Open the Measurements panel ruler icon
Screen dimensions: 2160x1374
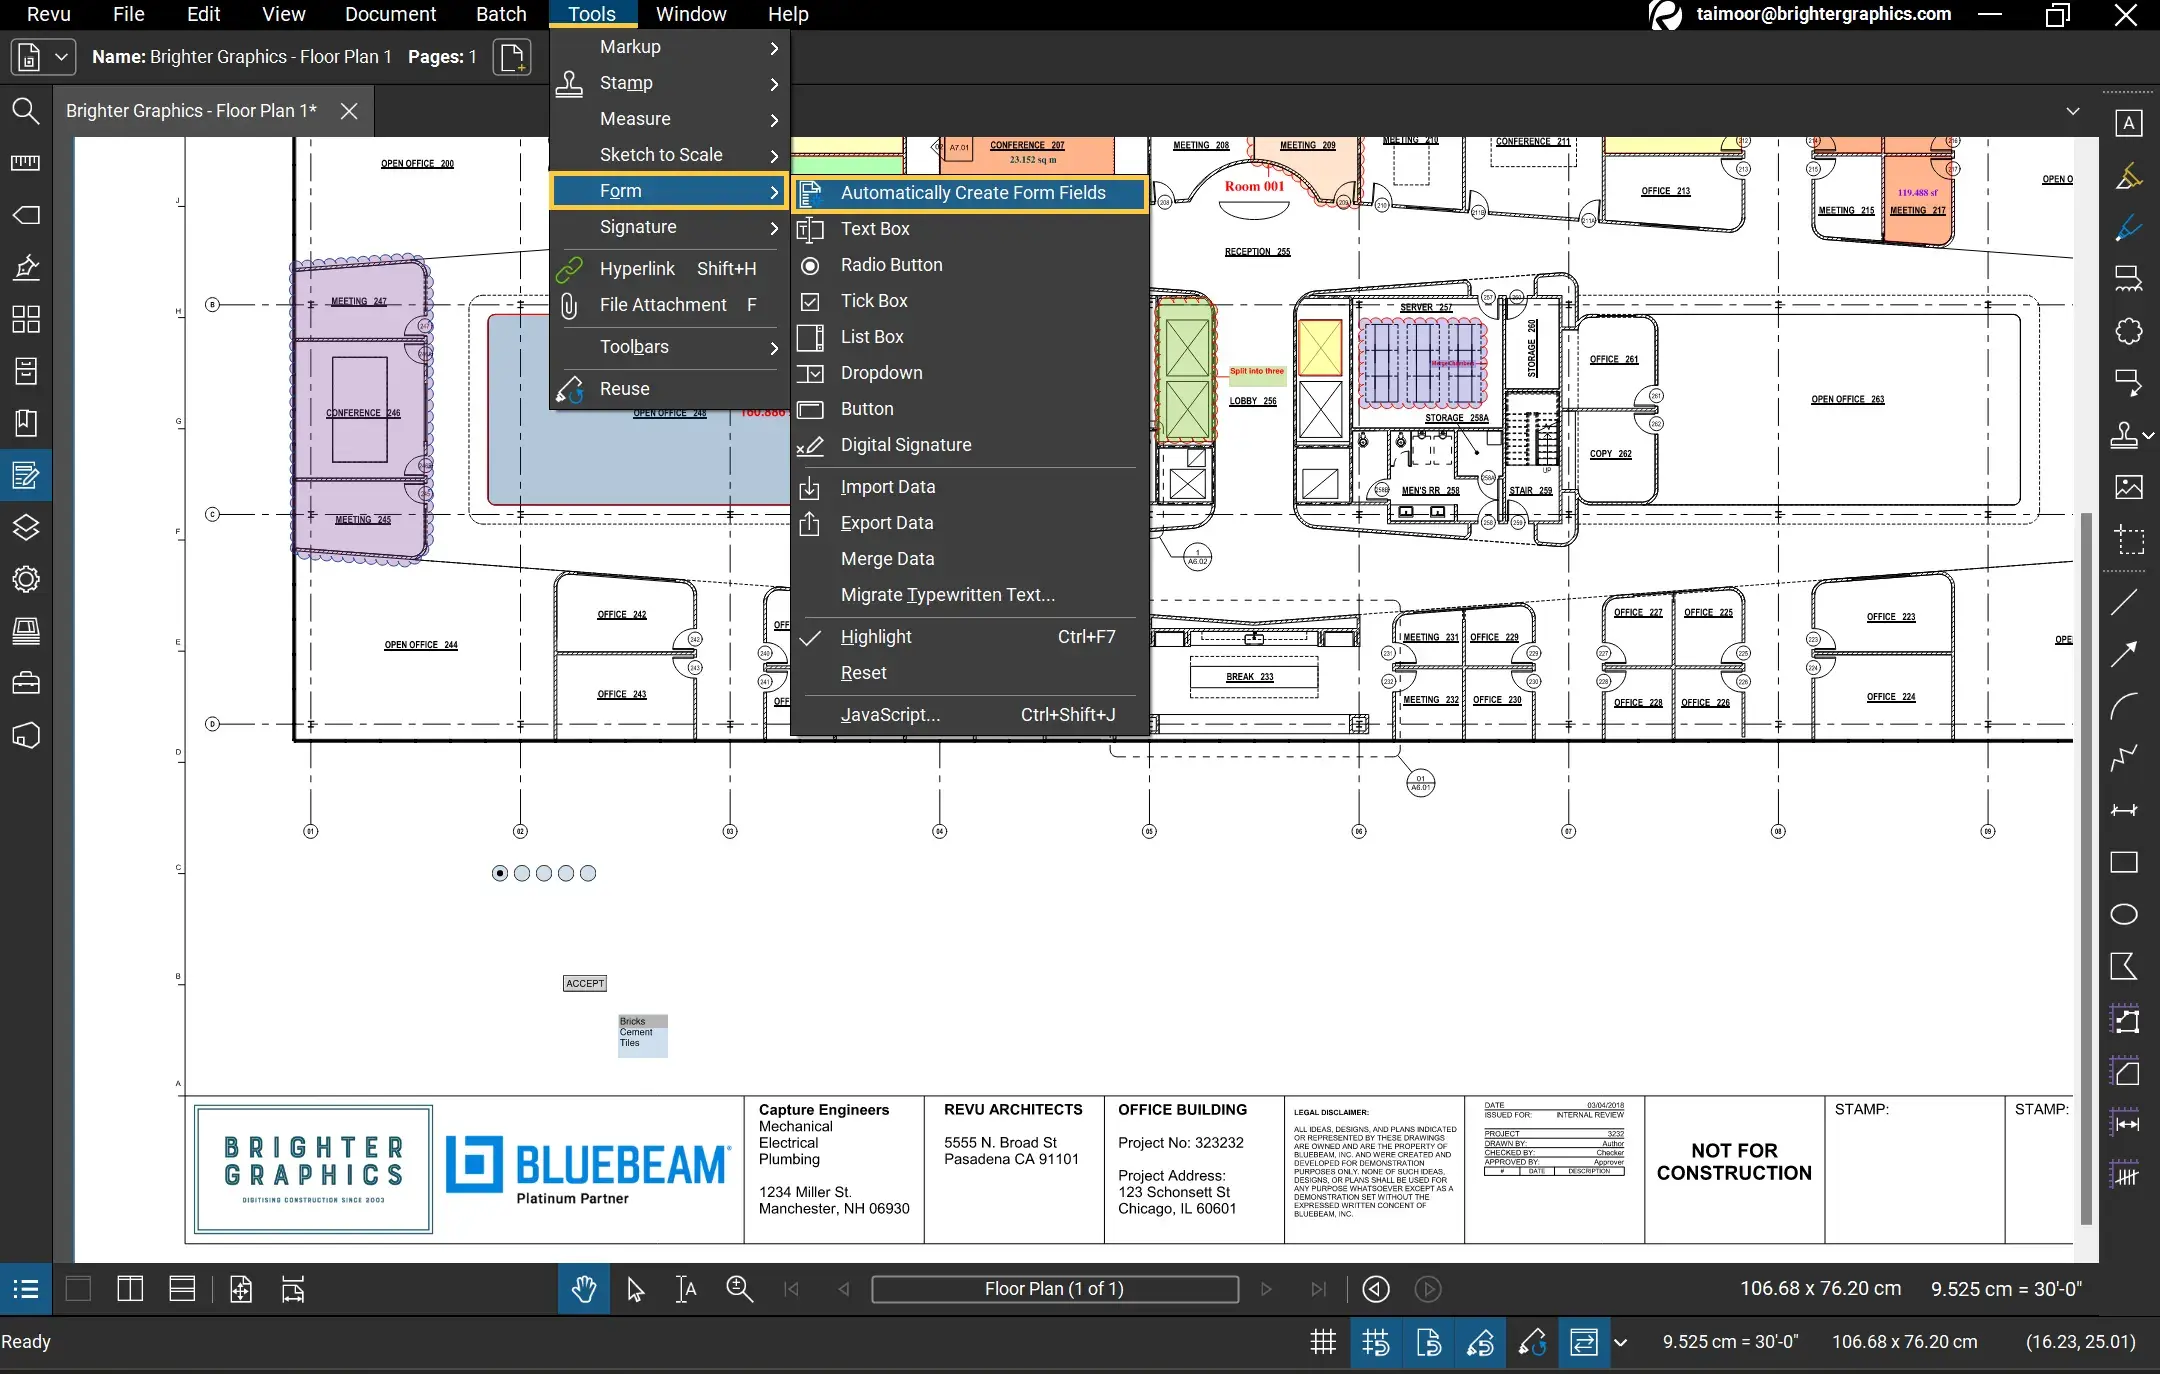pyautogui.click(x=26, y=163)
